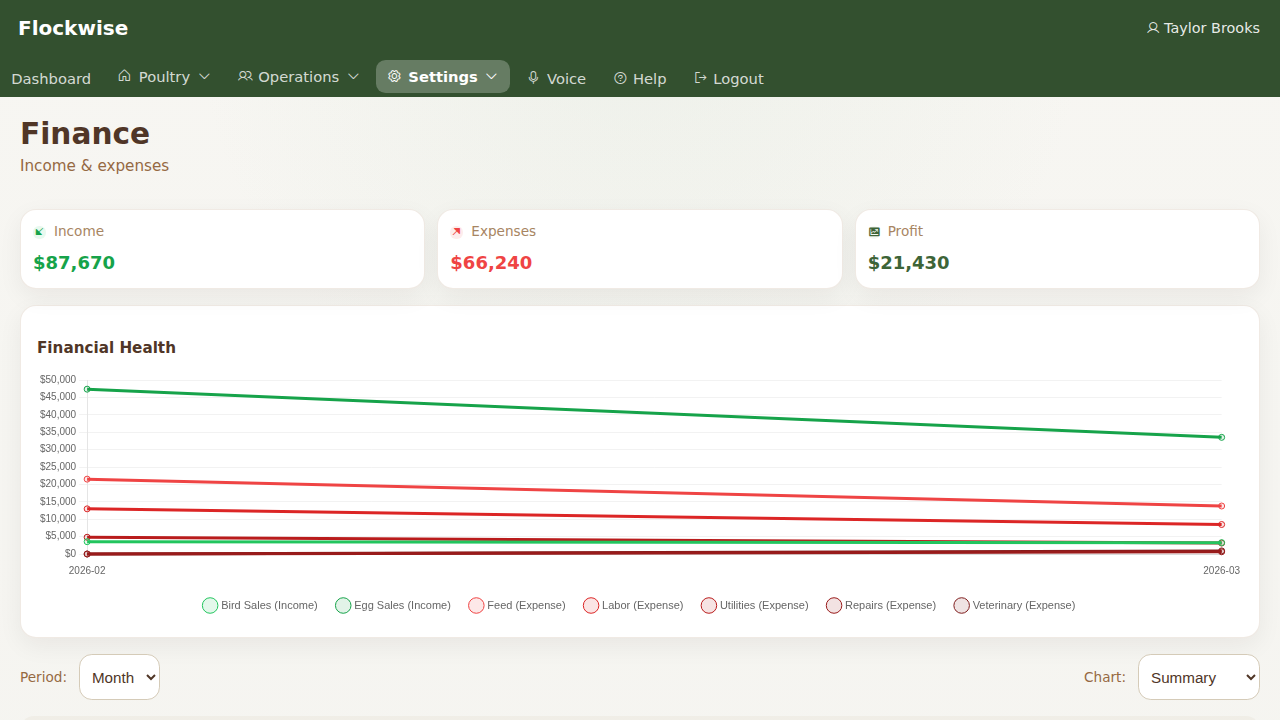Expand the Settings menu chevron
This screenshot has width=1280, height=720.
pos(491,76)
